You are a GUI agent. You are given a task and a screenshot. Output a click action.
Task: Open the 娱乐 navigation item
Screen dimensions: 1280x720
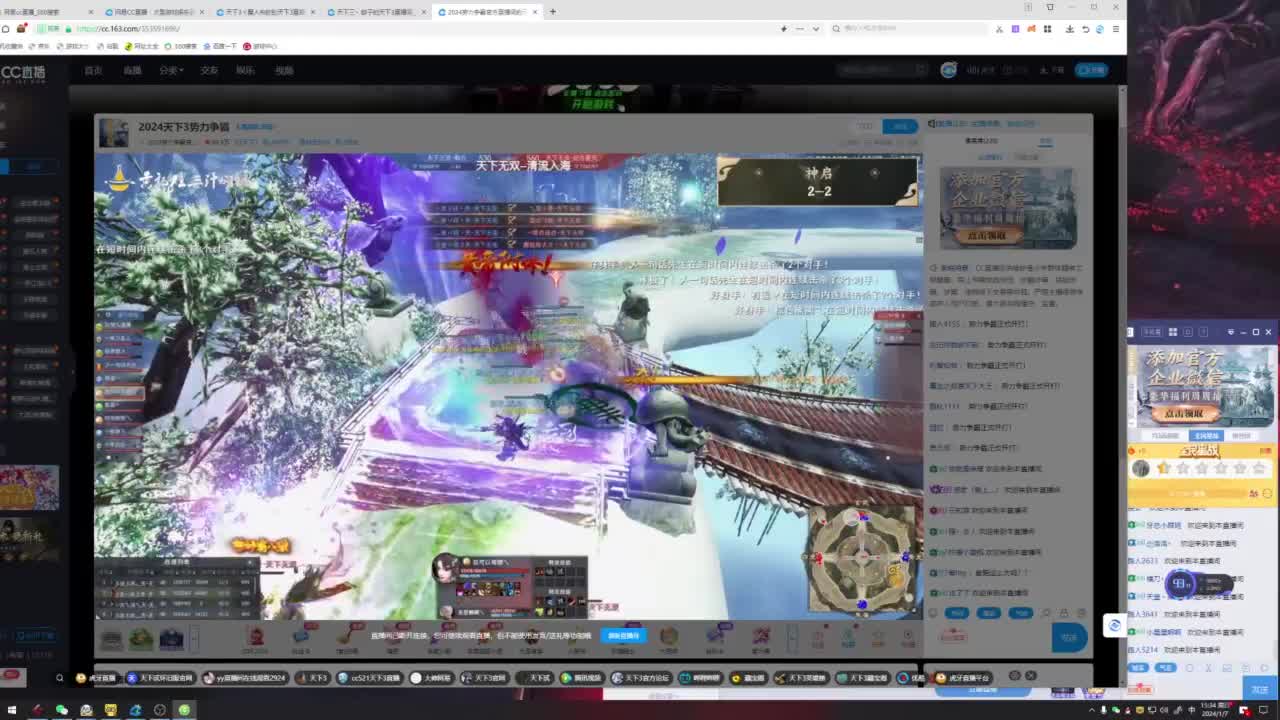pyautogui.click(x=245, y=71)
